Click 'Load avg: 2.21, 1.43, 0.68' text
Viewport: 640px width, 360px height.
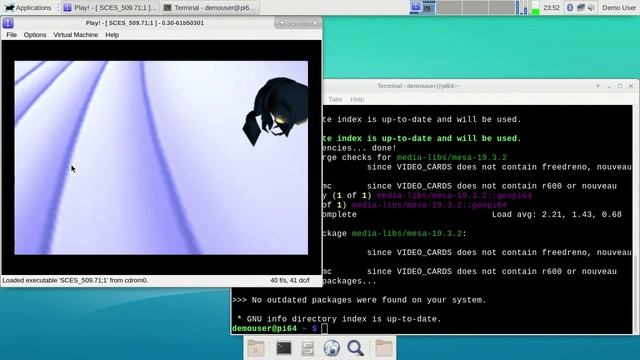pos(557,214)
